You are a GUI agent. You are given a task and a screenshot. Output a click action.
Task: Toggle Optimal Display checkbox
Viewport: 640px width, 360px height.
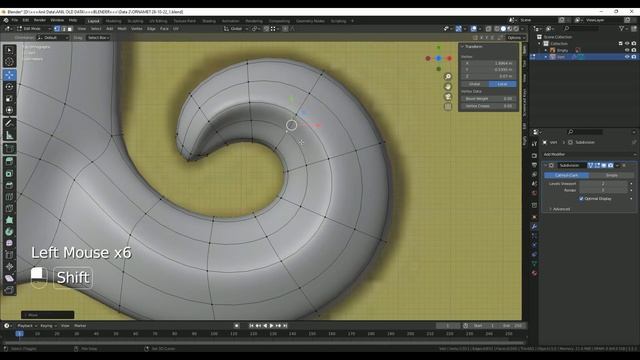581,198
